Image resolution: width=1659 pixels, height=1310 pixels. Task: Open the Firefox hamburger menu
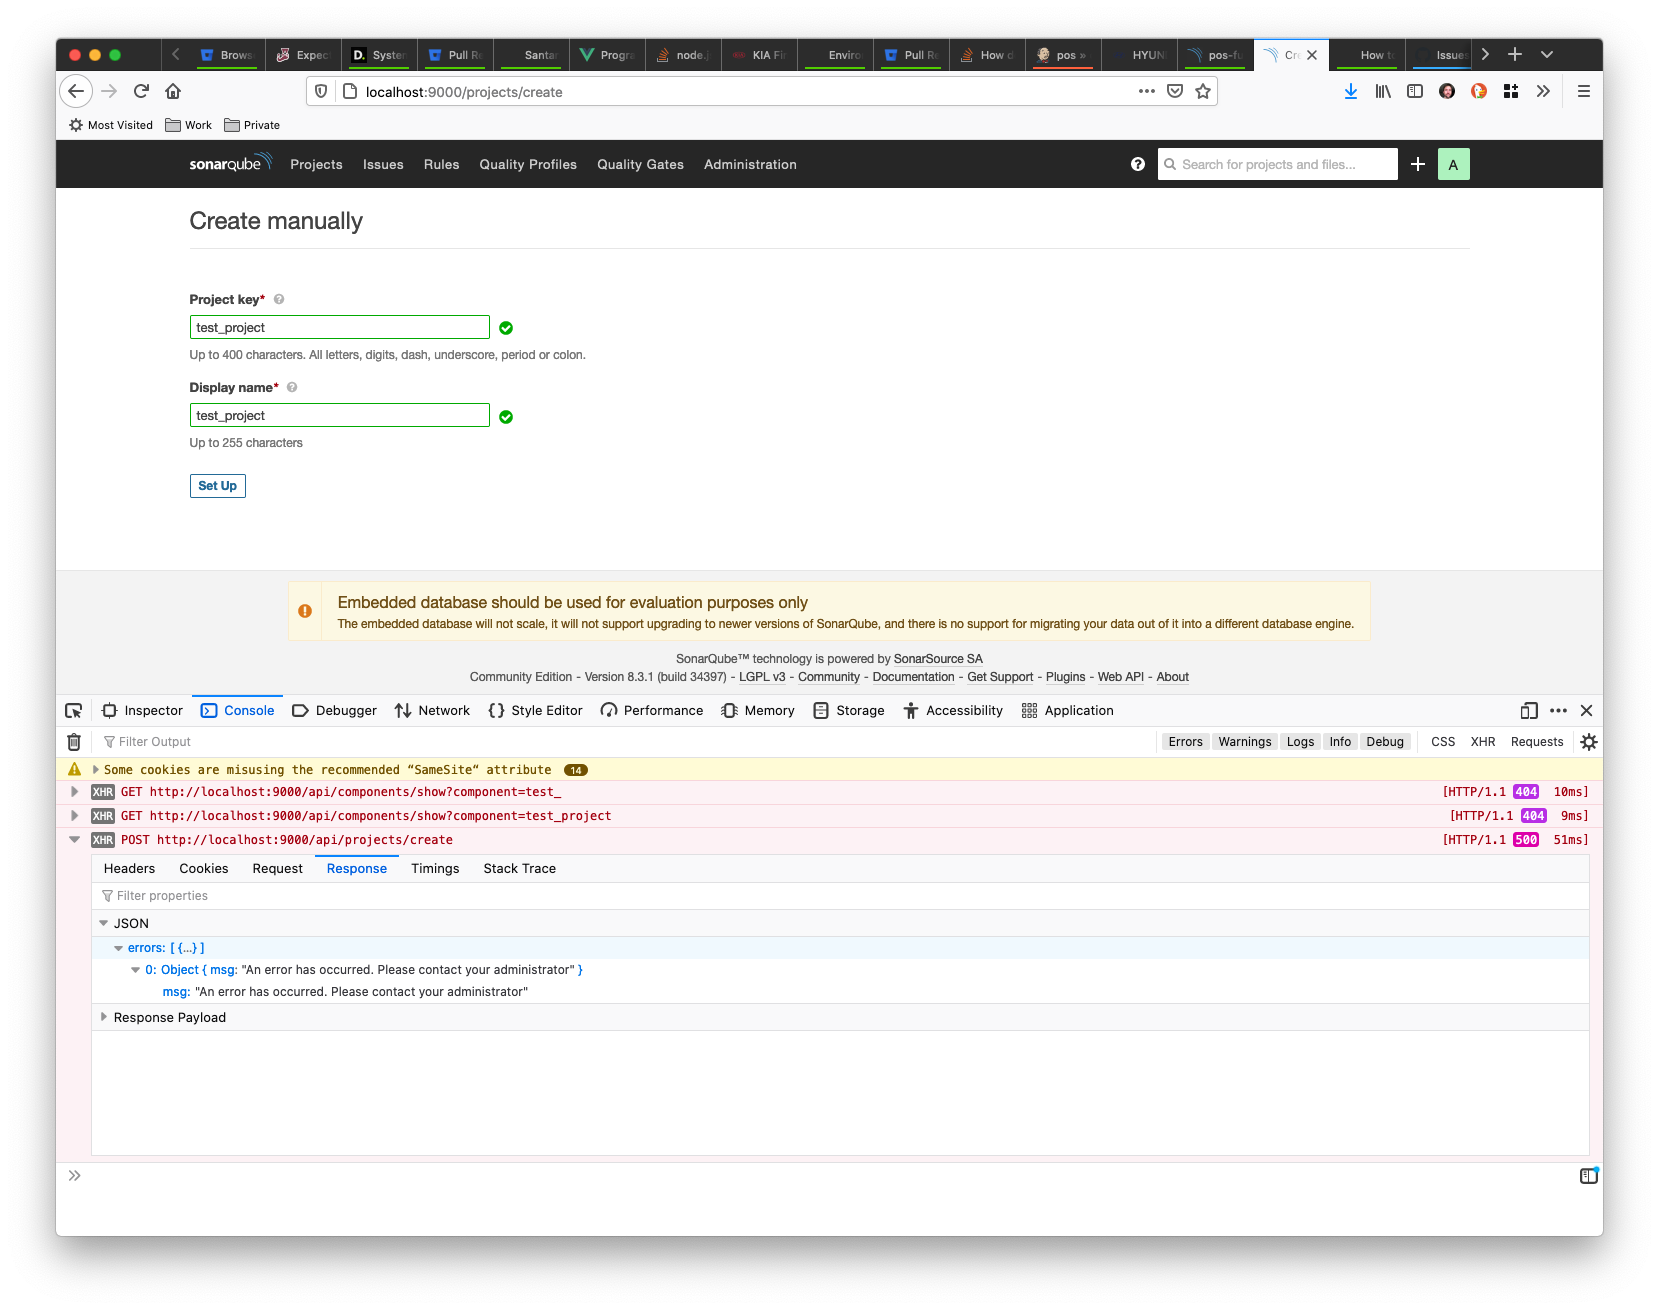1584,91
